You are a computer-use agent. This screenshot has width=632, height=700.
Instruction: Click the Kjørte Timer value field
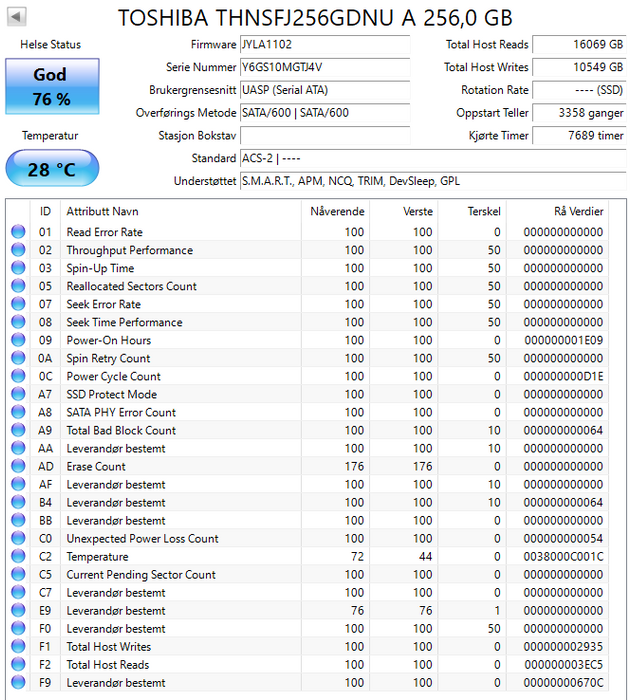578,135
